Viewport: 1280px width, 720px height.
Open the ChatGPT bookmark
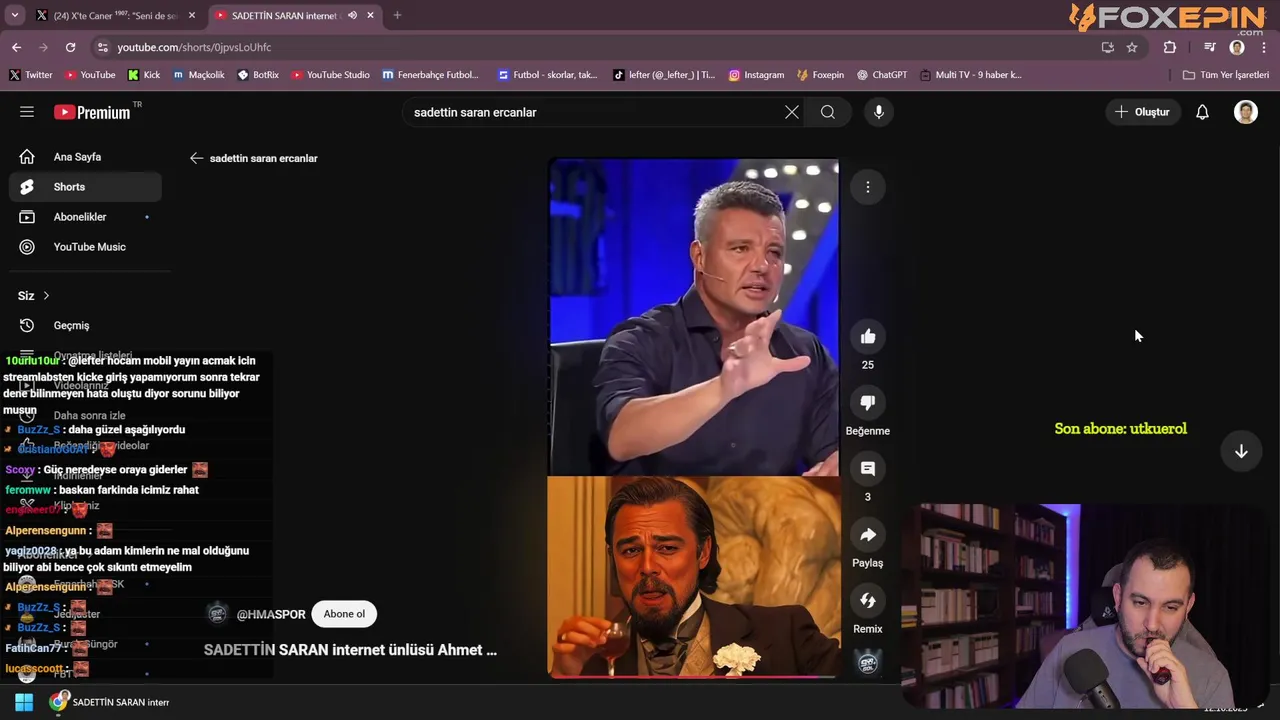coord(882,75)
